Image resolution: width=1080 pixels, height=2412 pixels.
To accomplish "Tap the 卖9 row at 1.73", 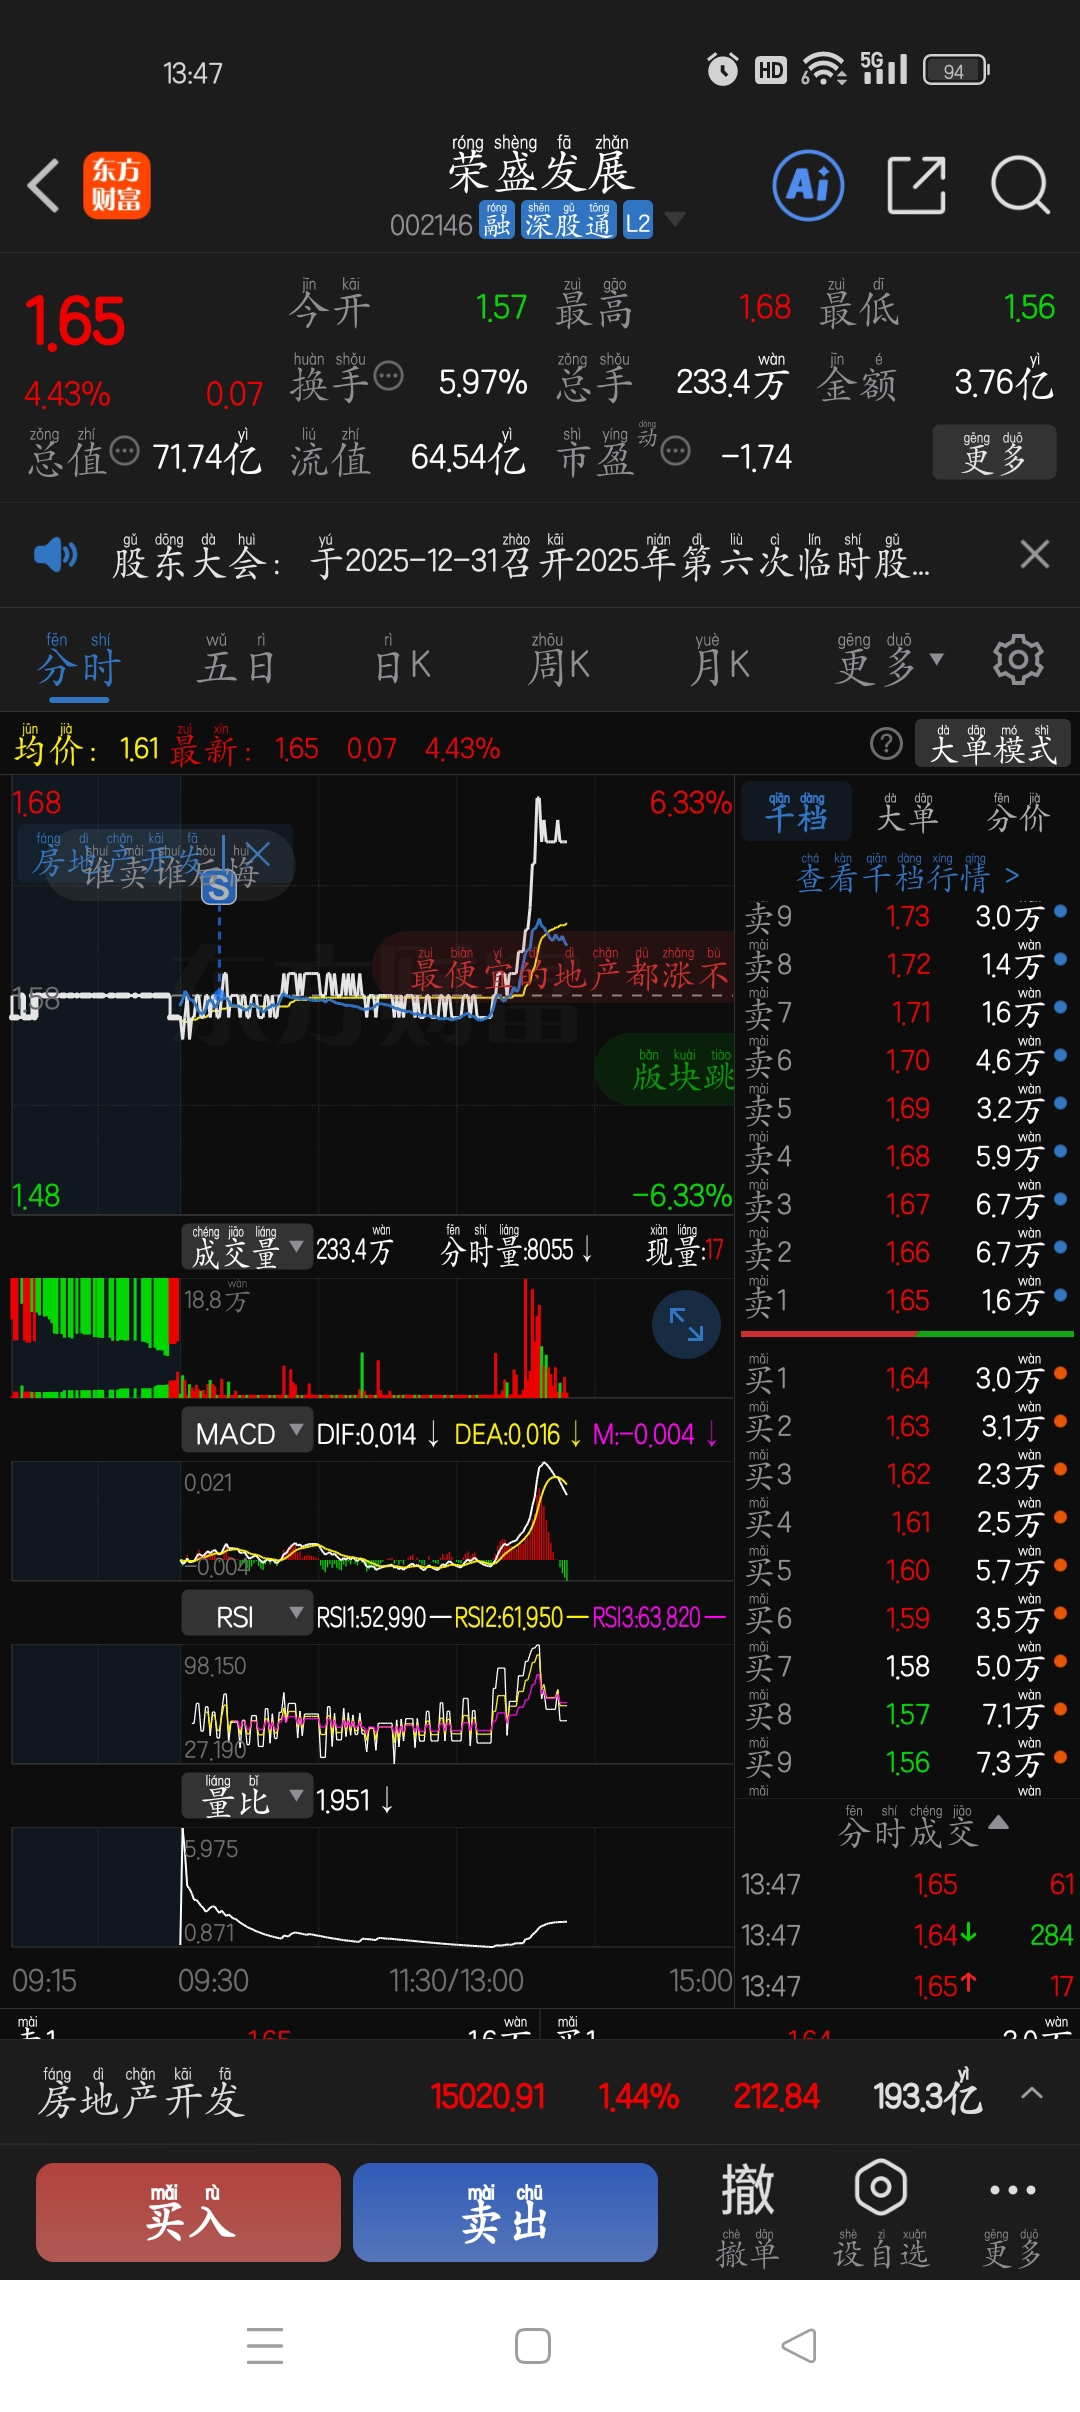I will tap(906, 916).
